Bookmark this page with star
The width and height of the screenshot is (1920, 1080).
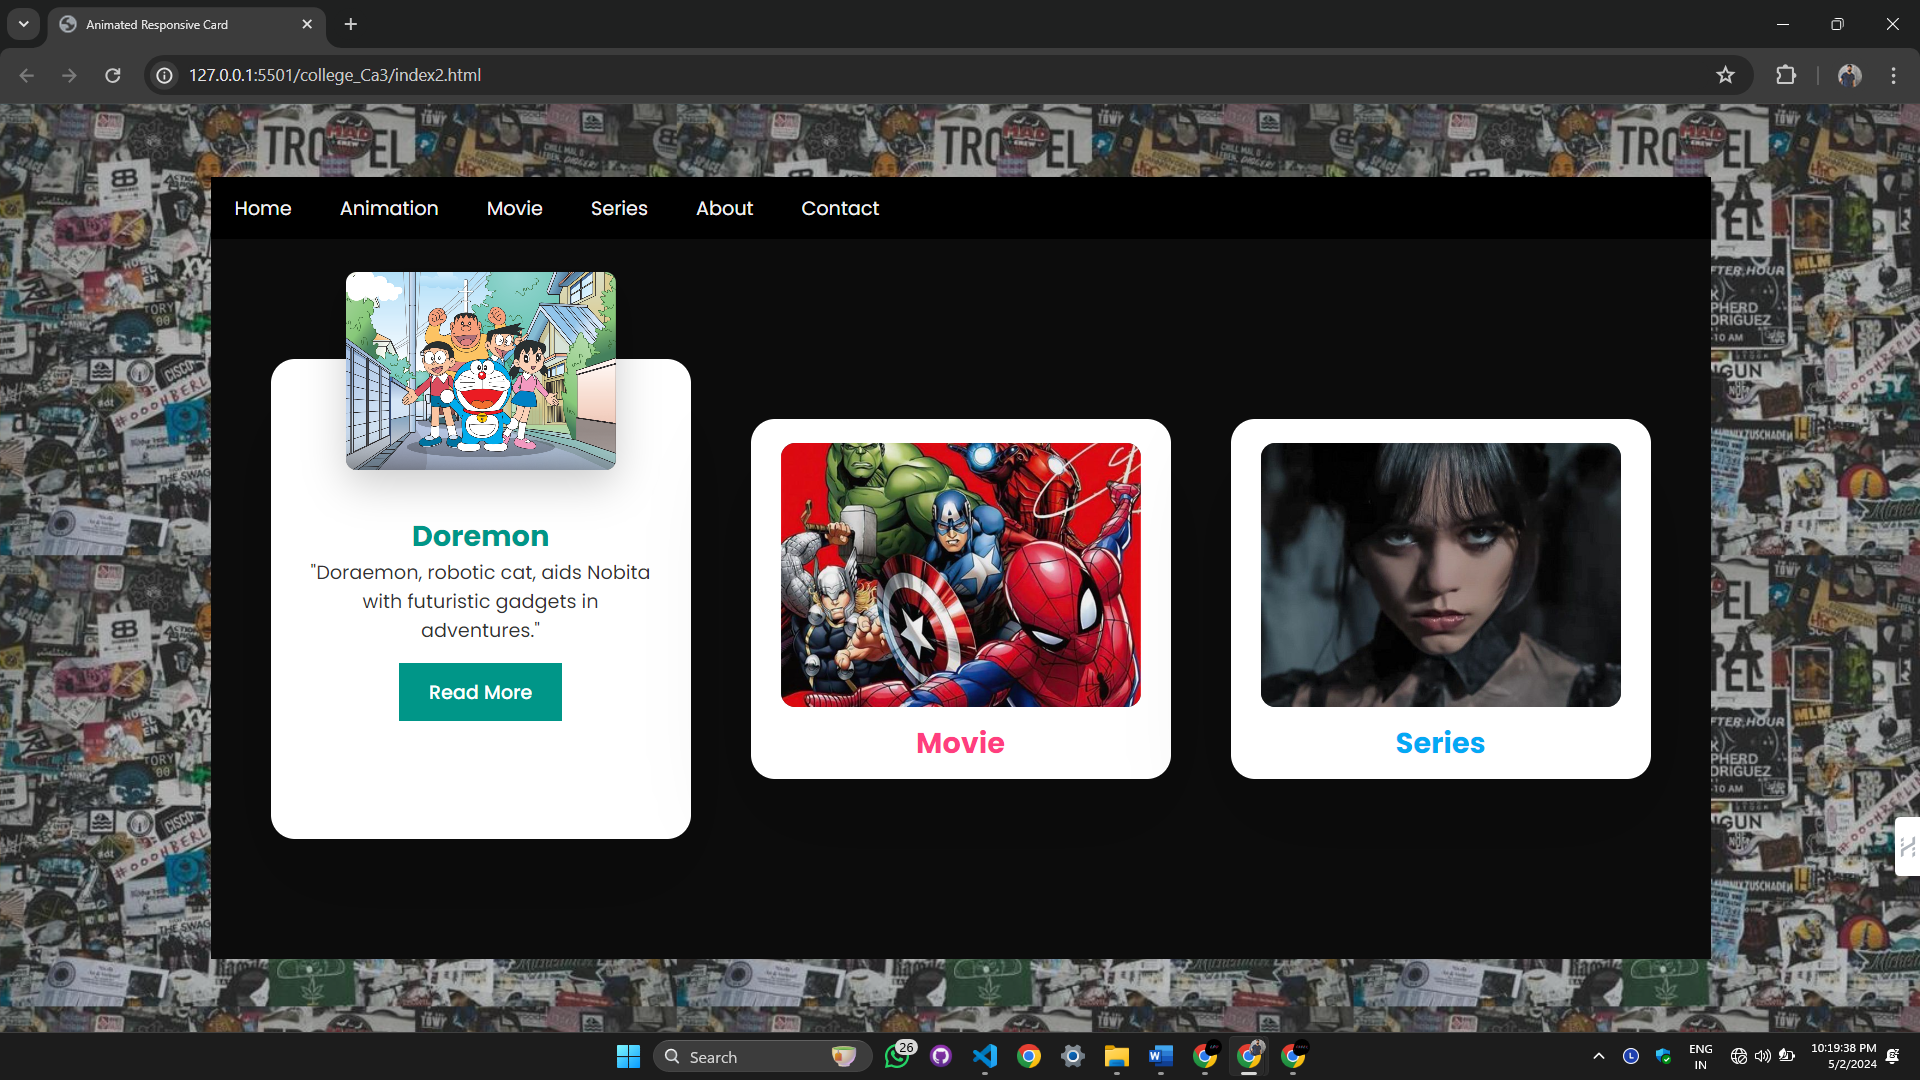[1726, 75]
